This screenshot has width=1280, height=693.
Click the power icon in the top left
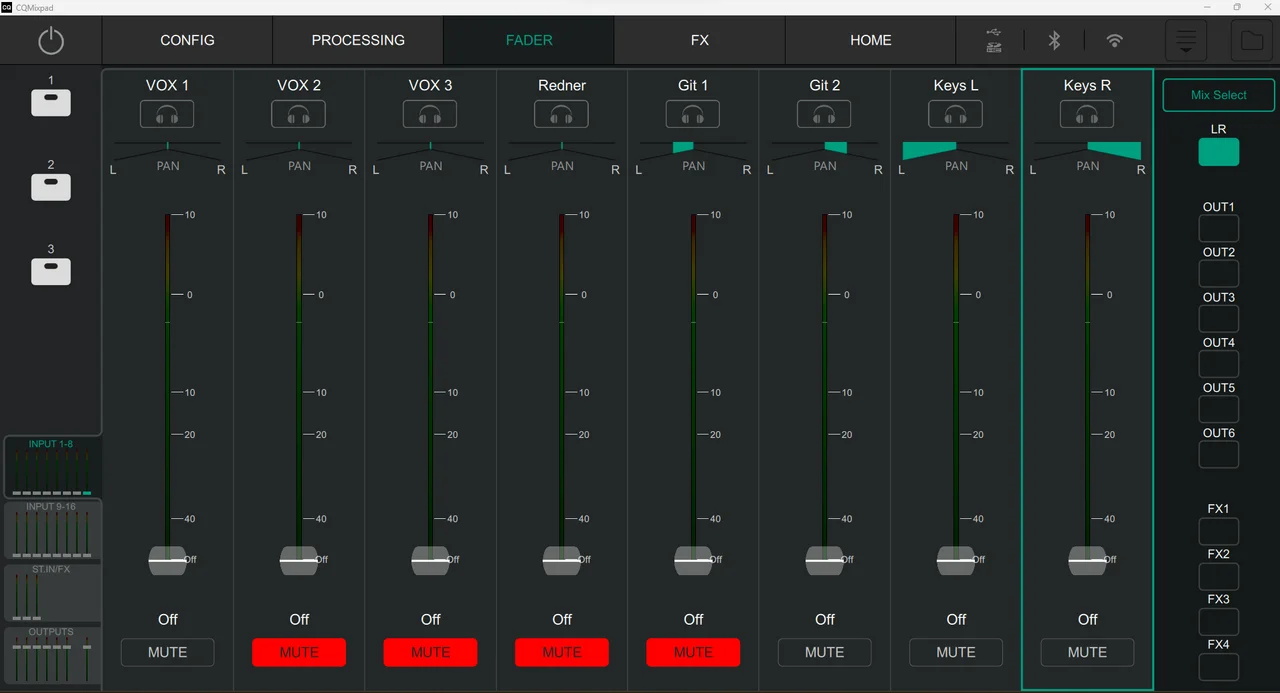51,40
